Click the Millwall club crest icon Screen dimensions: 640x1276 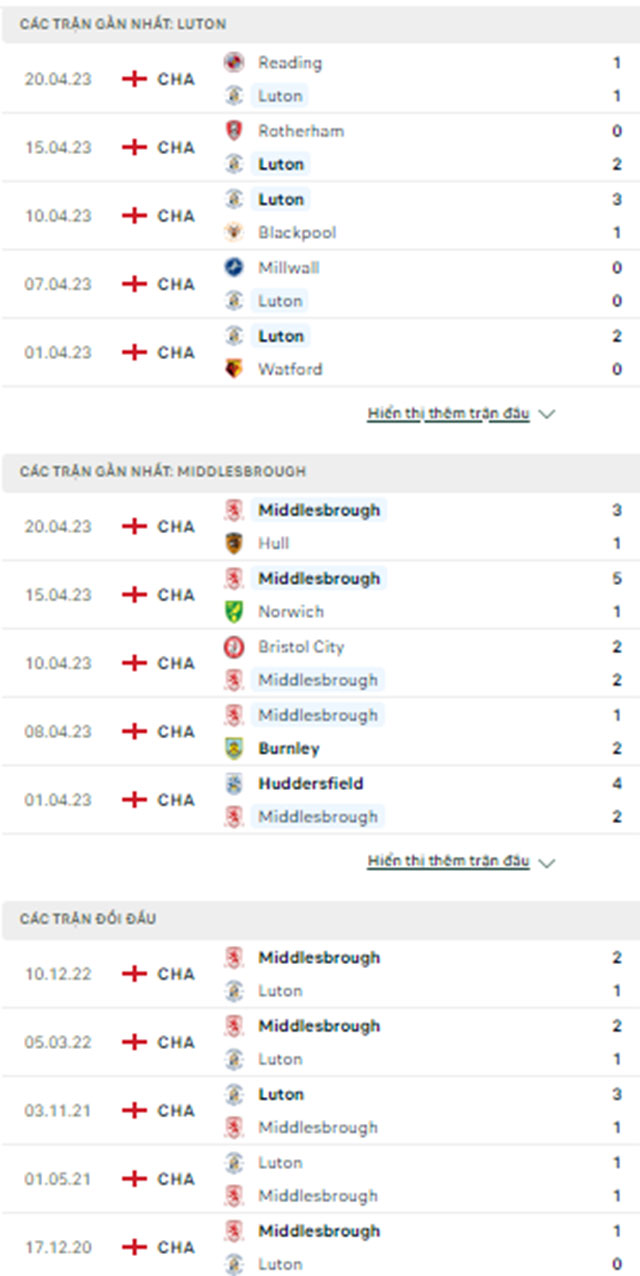tap(234, 267)
